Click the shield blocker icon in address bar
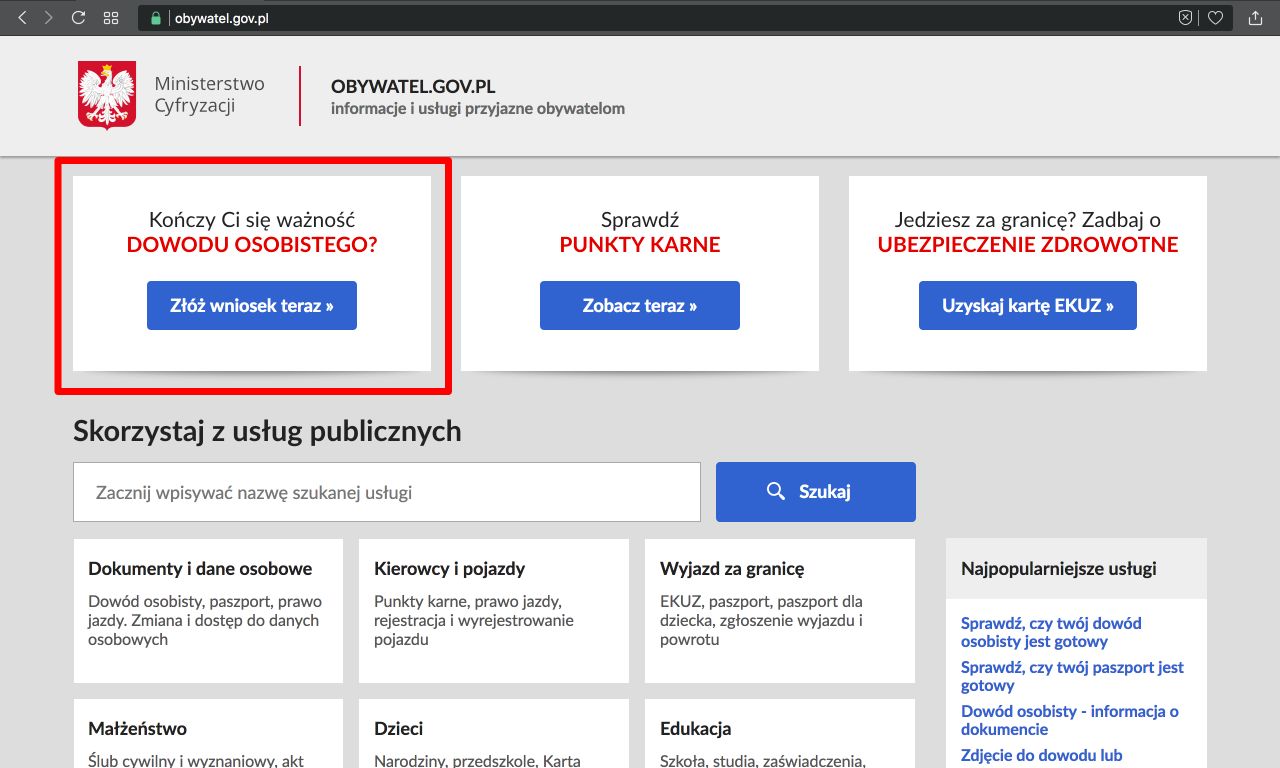This screenshot has height=768, width=1280. pos(1185,18)
